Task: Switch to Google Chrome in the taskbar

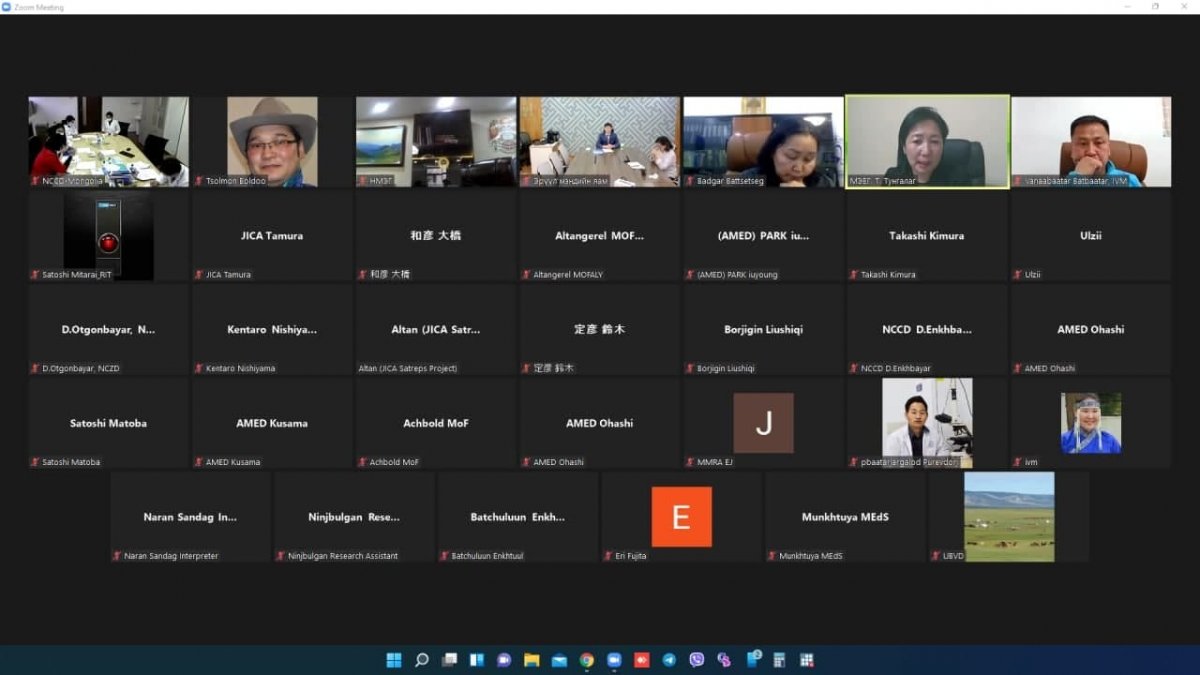Action: (x=587, y=660)
